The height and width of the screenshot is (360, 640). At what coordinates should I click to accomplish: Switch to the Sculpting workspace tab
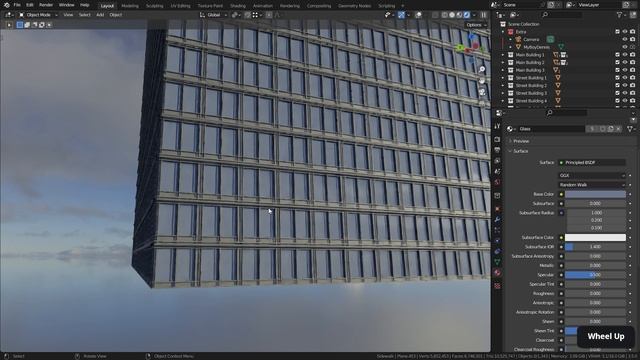pos(154,6)
